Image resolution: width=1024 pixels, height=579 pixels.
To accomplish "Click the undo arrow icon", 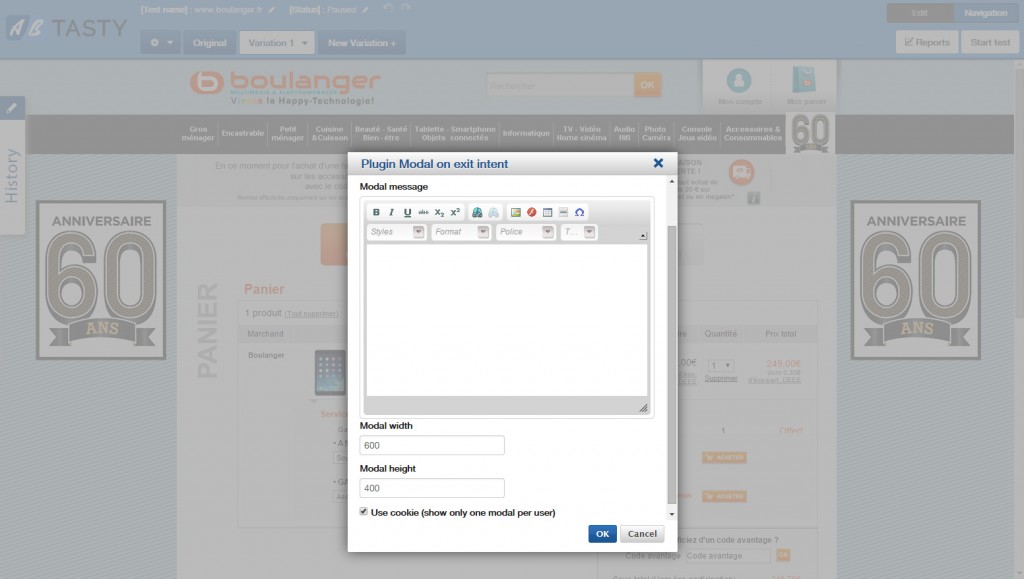I will pyautogui.click(x=389, y=8).
